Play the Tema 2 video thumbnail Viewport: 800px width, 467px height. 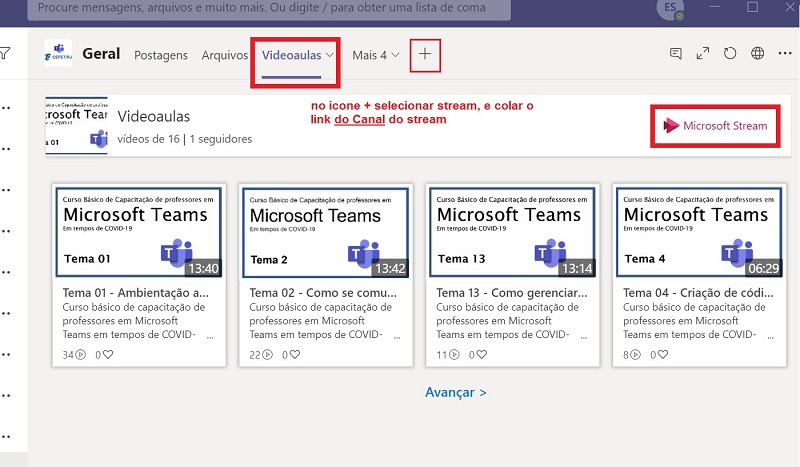(x=326, y=233)
